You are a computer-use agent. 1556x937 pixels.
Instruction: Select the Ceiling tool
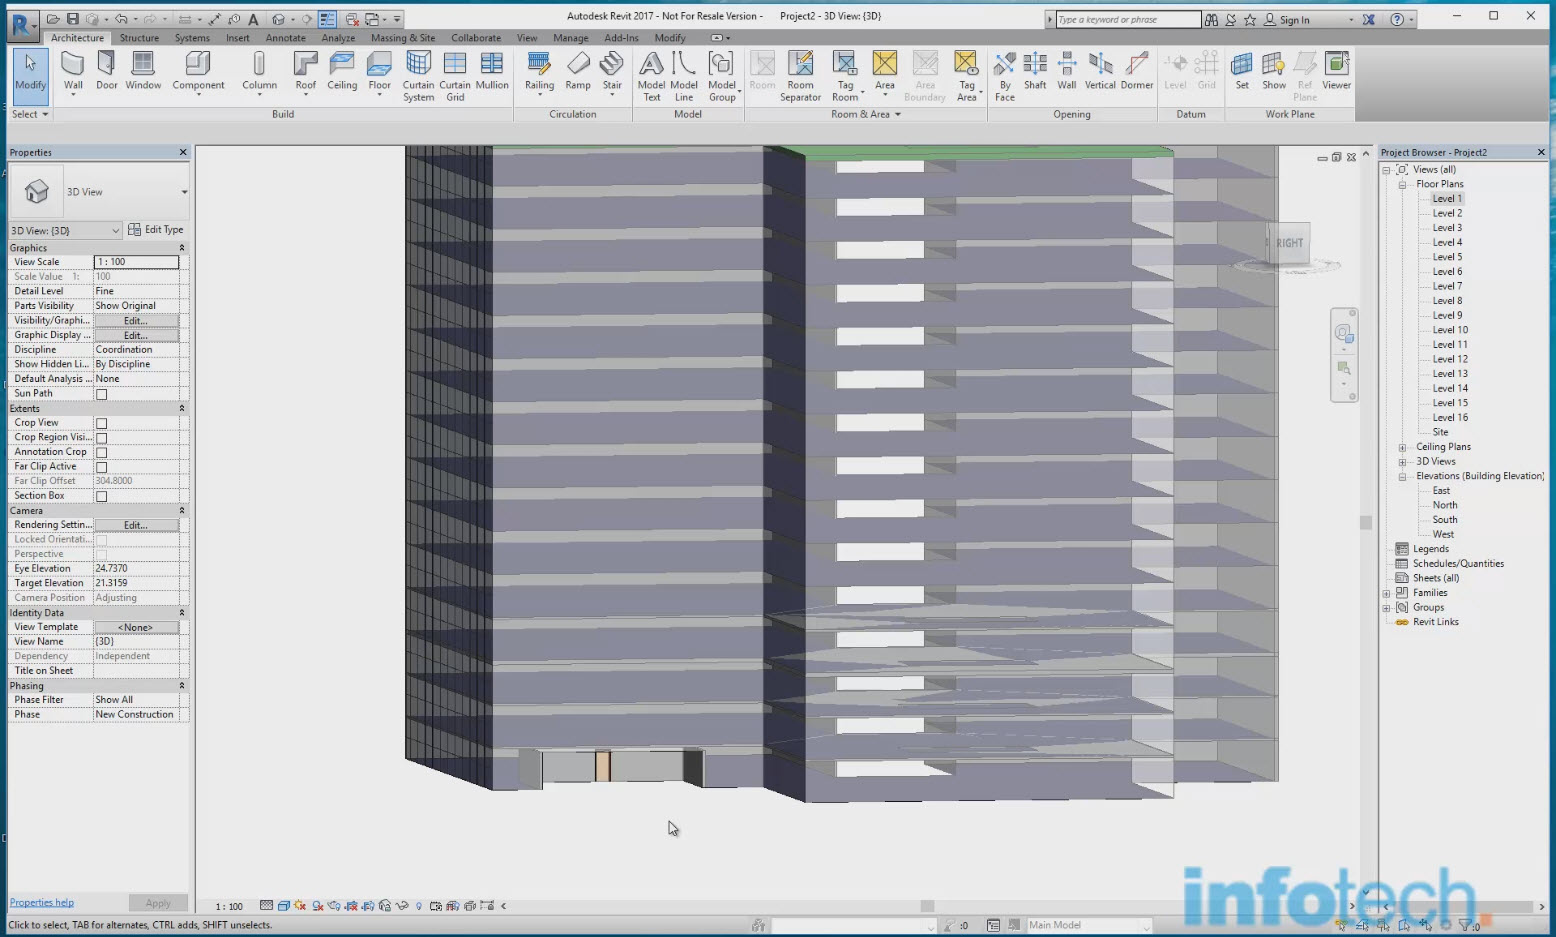(342, 73)
